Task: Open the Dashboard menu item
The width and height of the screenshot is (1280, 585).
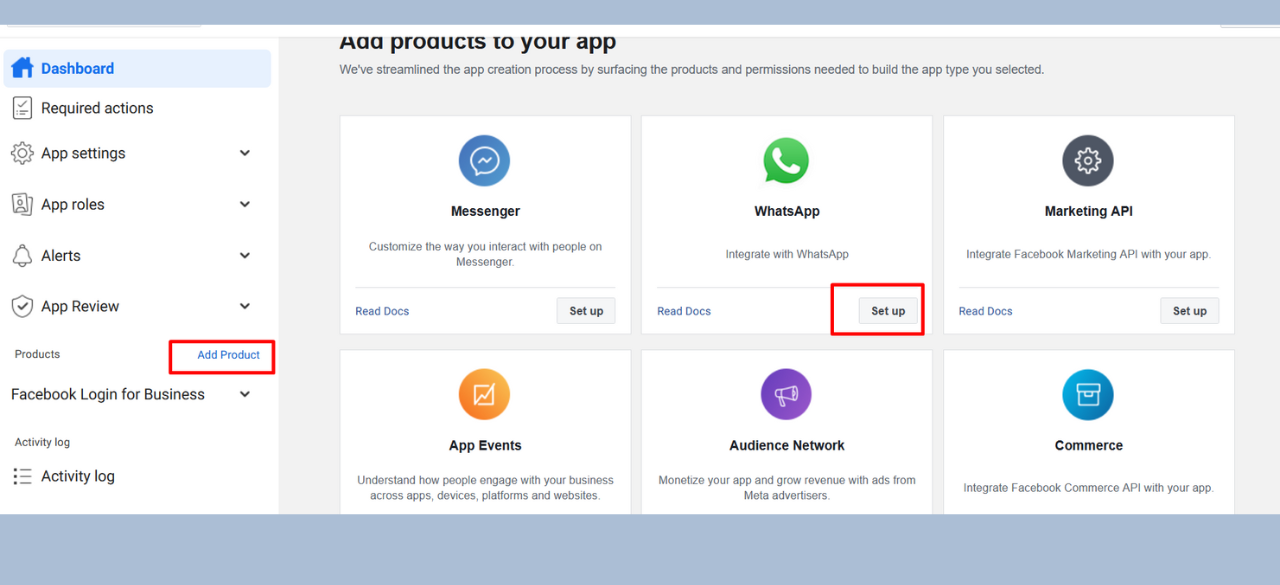Action: click(137, 68)
